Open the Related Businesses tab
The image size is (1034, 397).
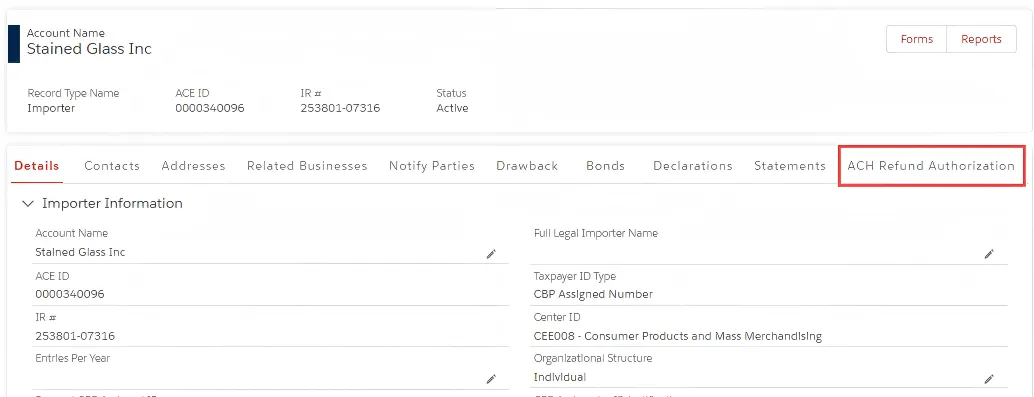coord(307,166)
